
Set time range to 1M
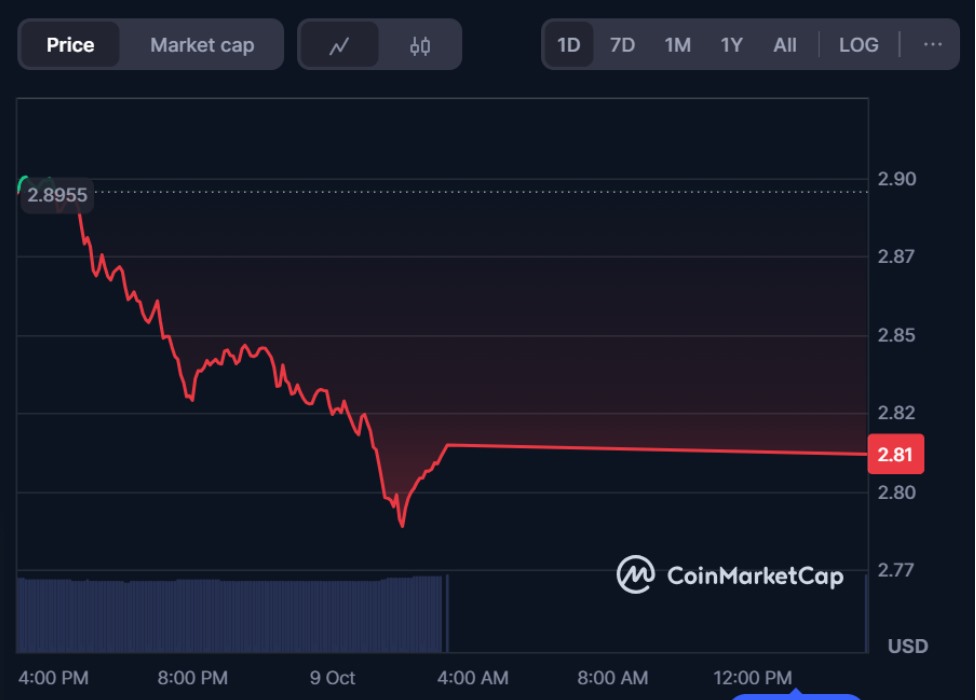677,45
